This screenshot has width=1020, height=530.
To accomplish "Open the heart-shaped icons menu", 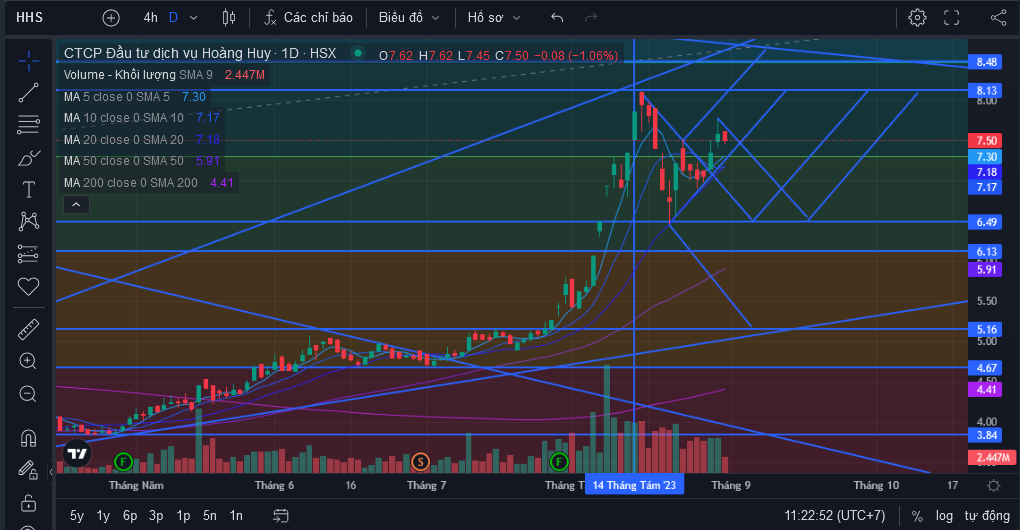I will [28, 286].
